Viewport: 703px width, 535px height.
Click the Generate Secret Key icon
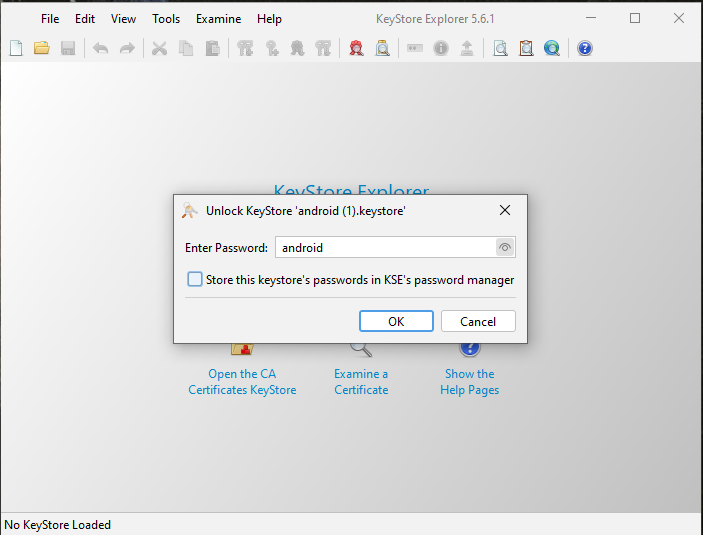272,48
